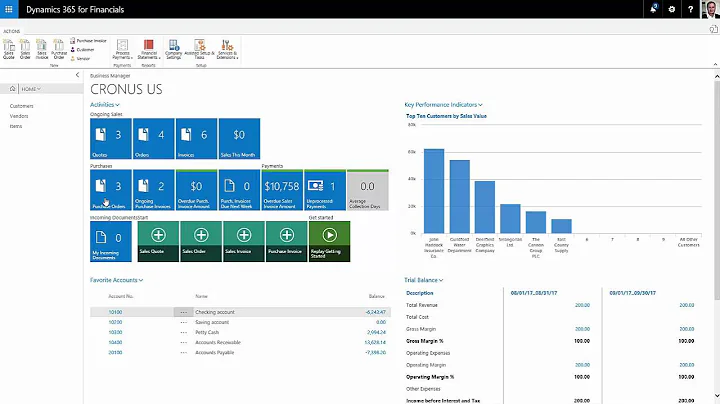Screen dimensions: 720x404
Task: Open account number 10200 link
Action: coord(115,322)
